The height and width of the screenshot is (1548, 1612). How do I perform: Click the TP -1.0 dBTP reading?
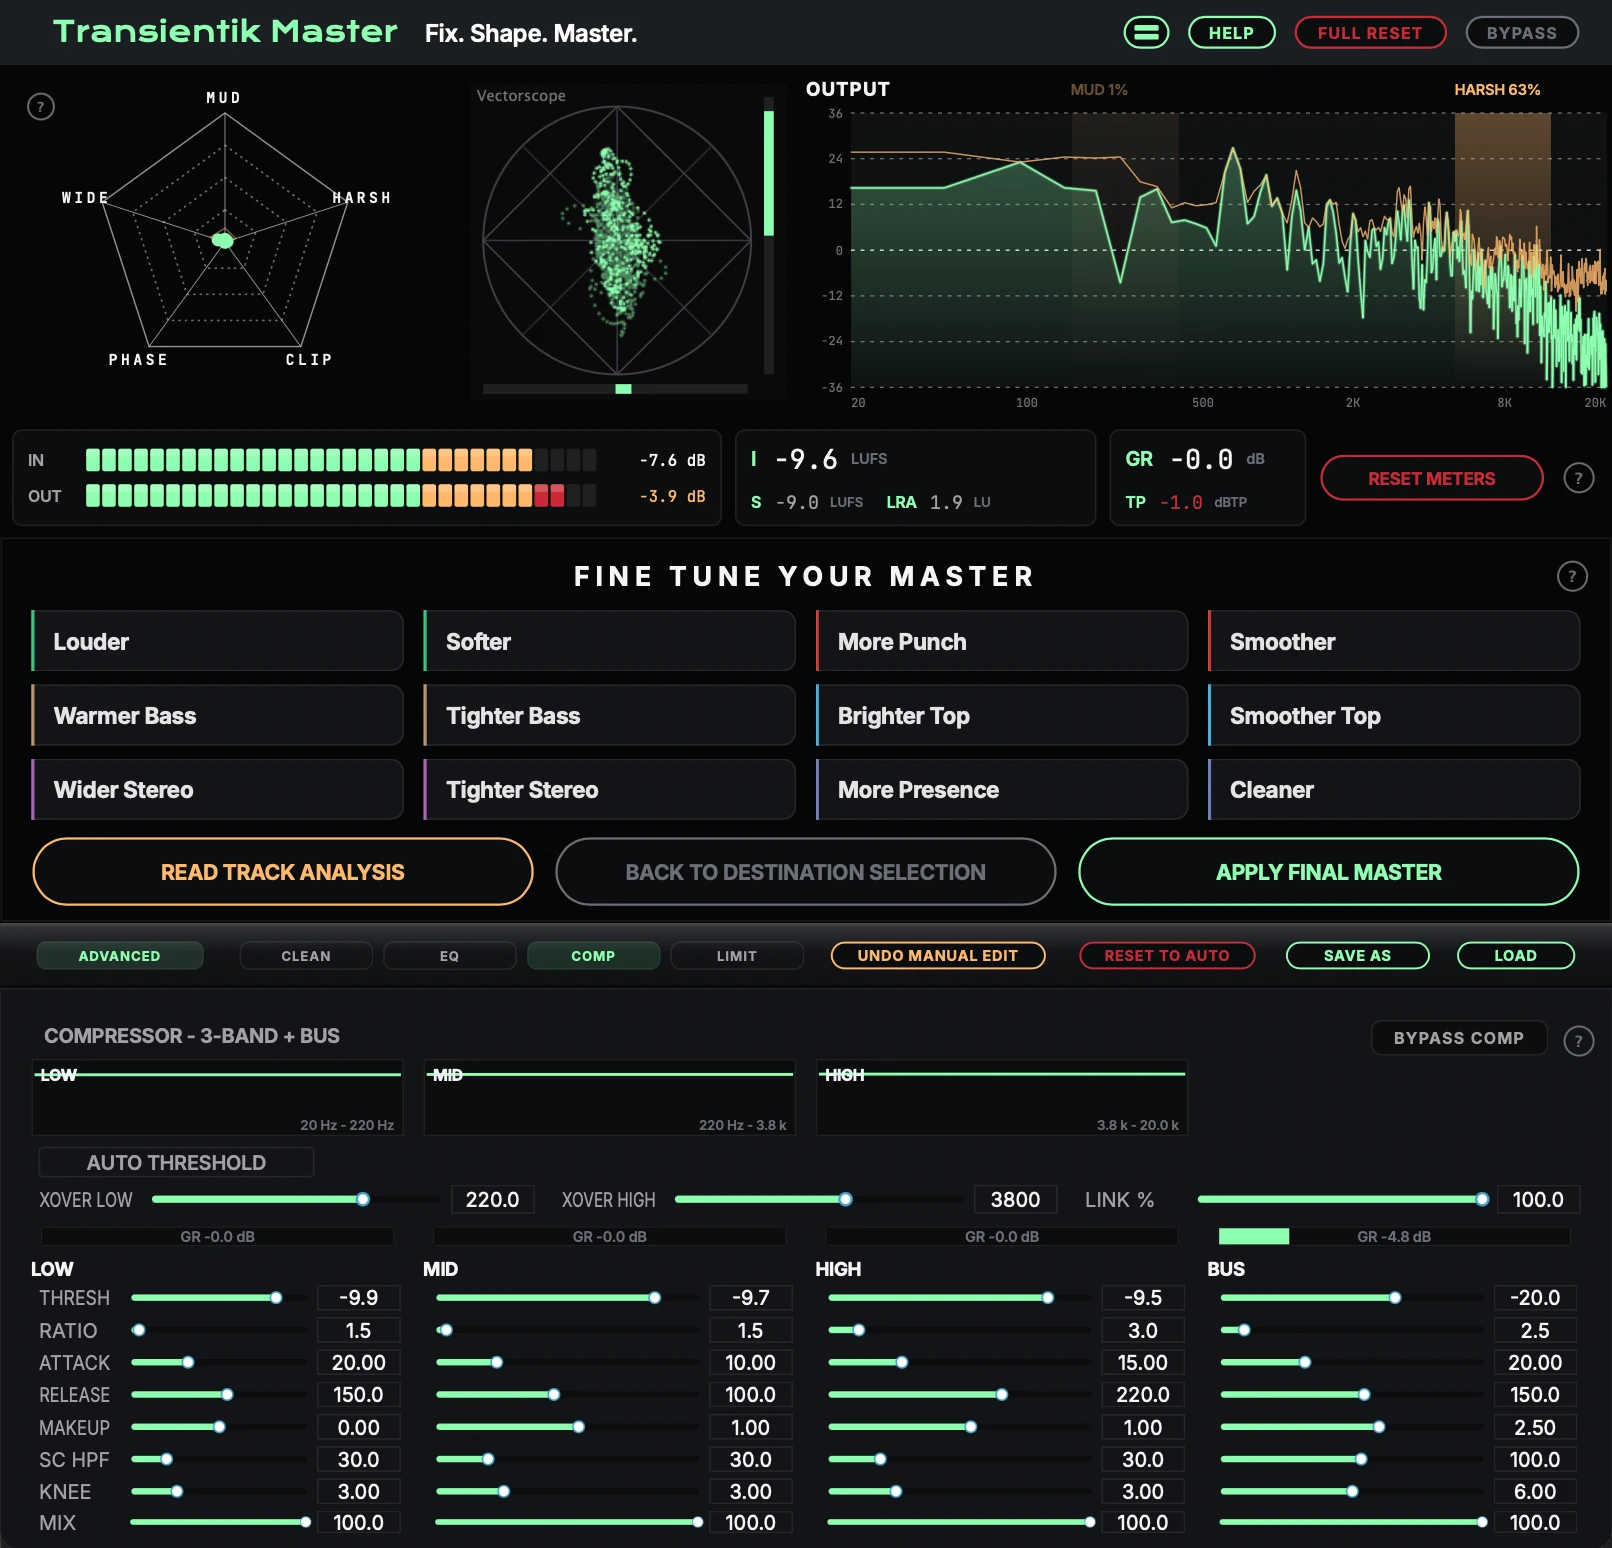[x=1186, y=502]
